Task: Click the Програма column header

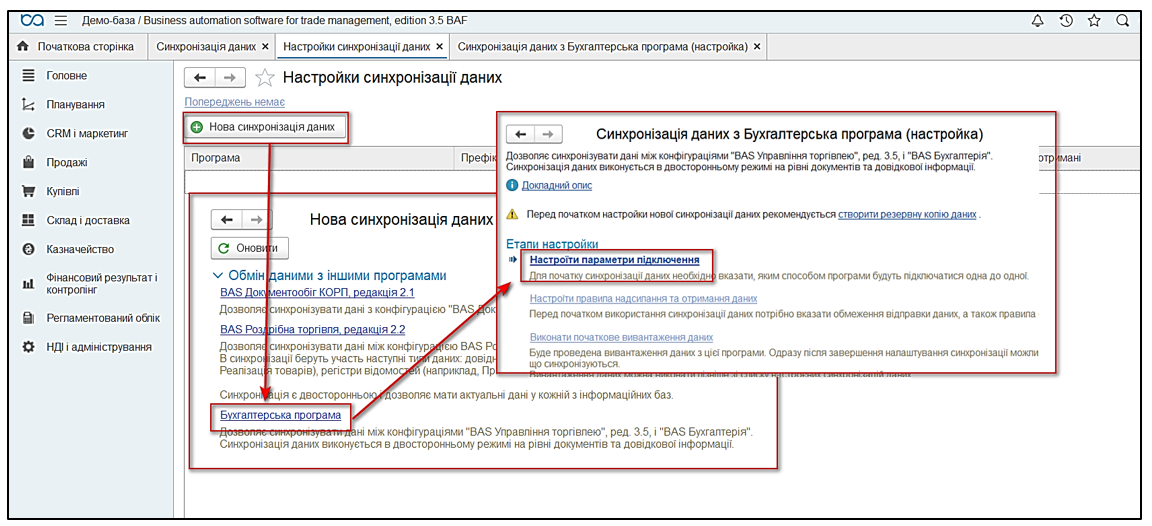Action: click(320, 158)
